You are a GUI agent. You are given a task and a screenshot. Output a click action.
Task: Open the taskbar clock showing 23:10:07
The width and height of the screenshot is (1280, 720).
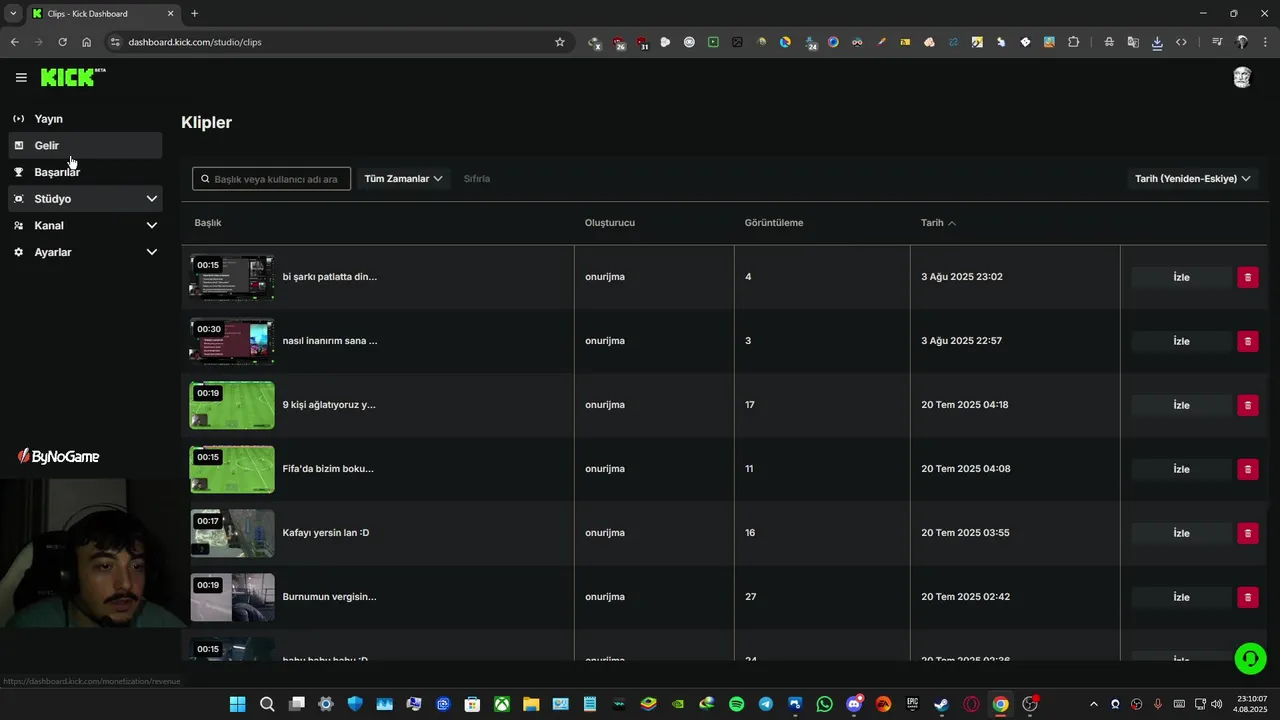click(x=1251, y=704)
